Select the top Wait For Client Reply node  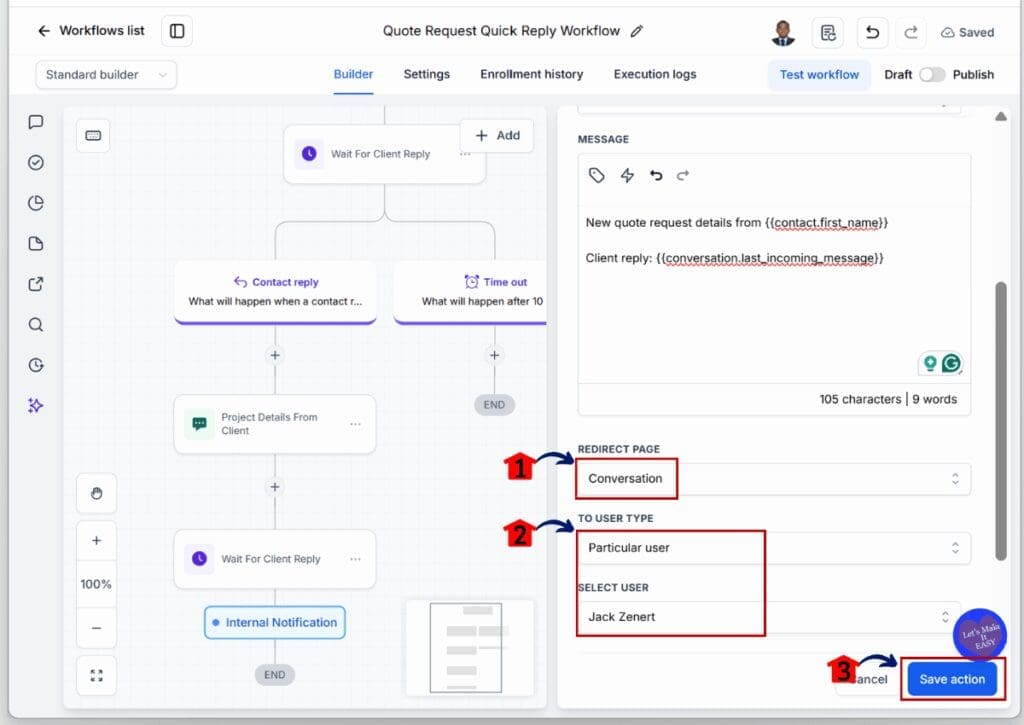(384, 154)
